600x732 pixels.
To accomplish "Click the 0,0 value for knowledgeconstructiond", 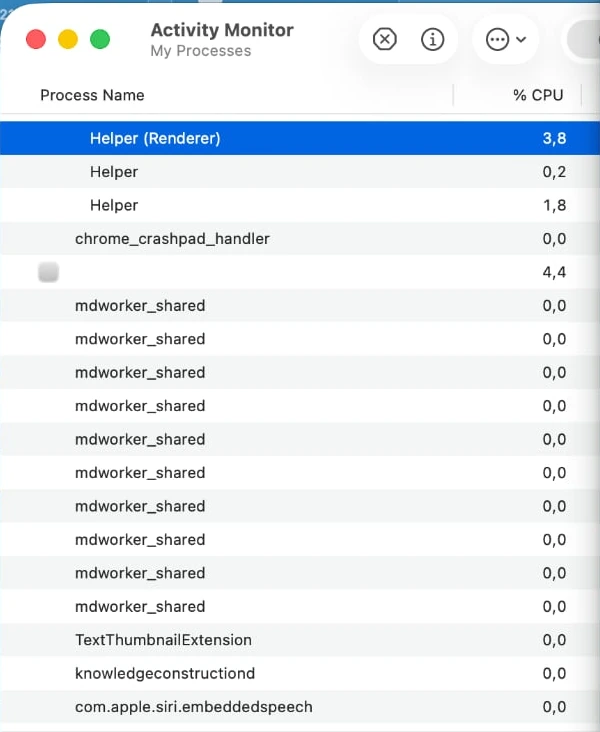I will [x=554, y=674].
